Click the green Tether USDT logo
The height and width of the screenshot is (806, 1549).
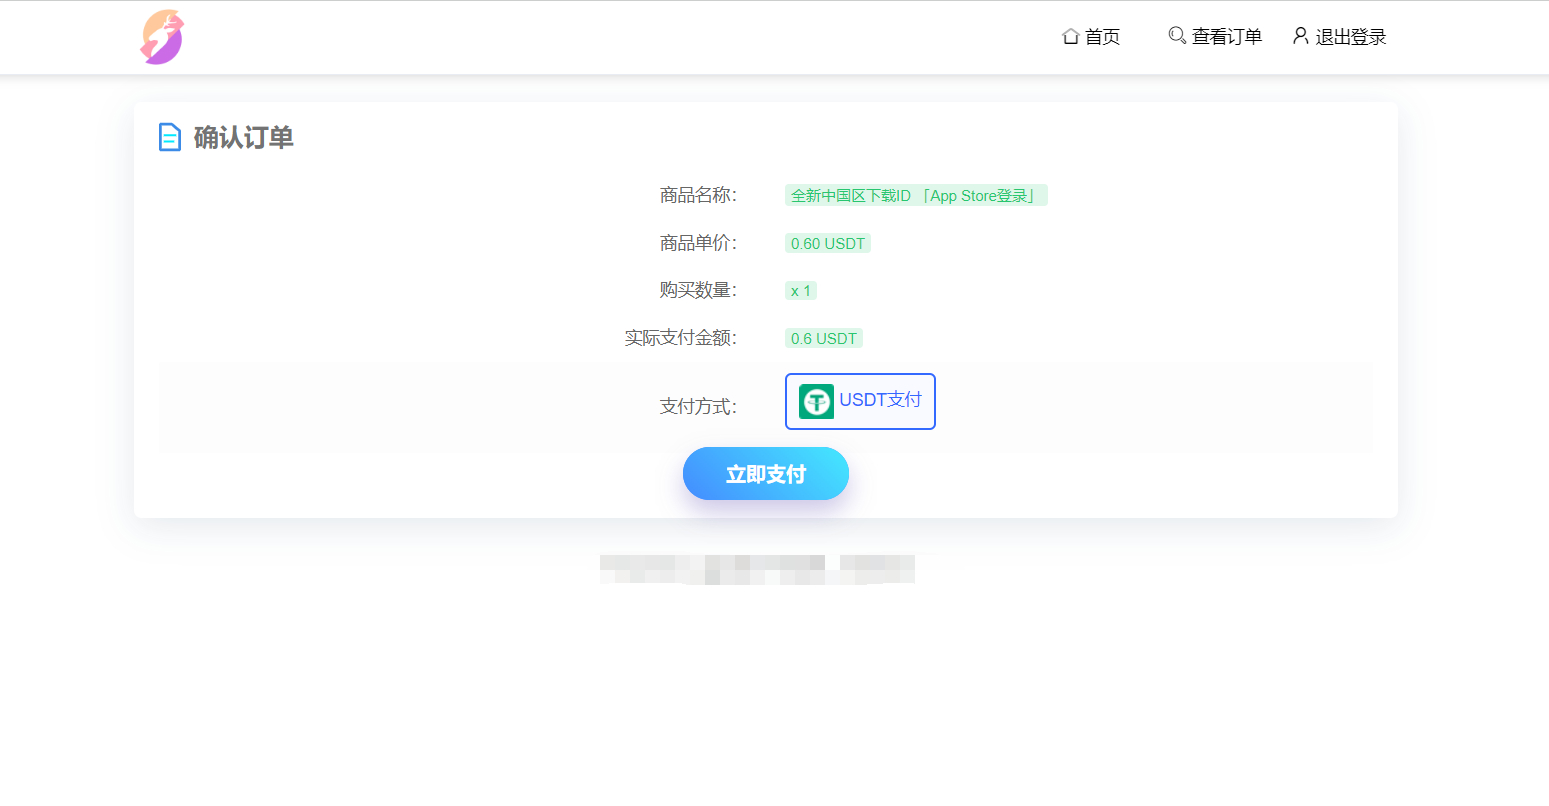816,402
